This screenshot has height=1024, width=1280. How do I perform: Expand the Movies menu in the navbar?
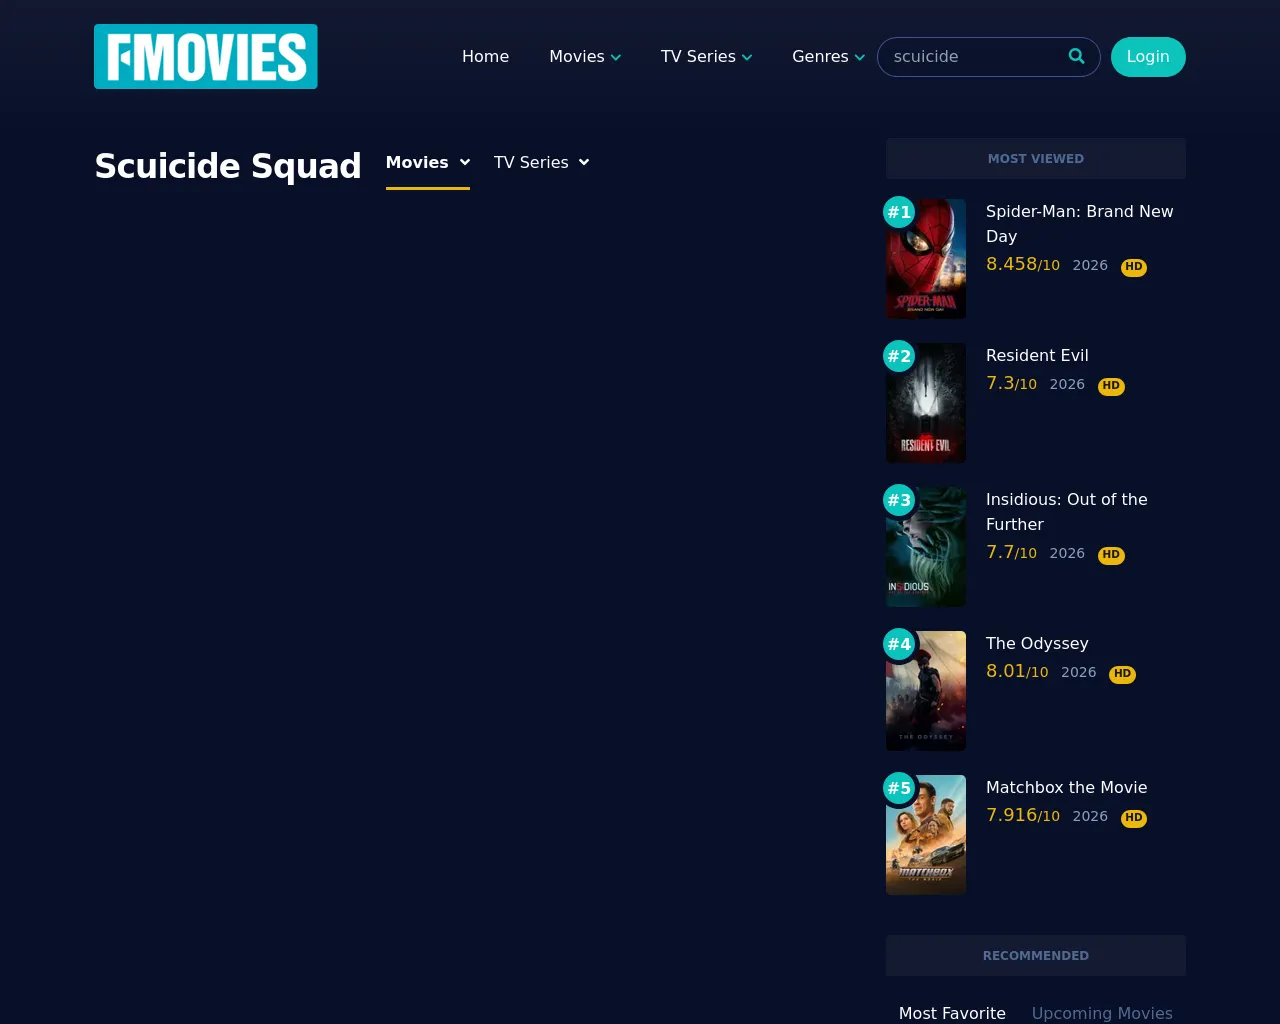[585, 57]
